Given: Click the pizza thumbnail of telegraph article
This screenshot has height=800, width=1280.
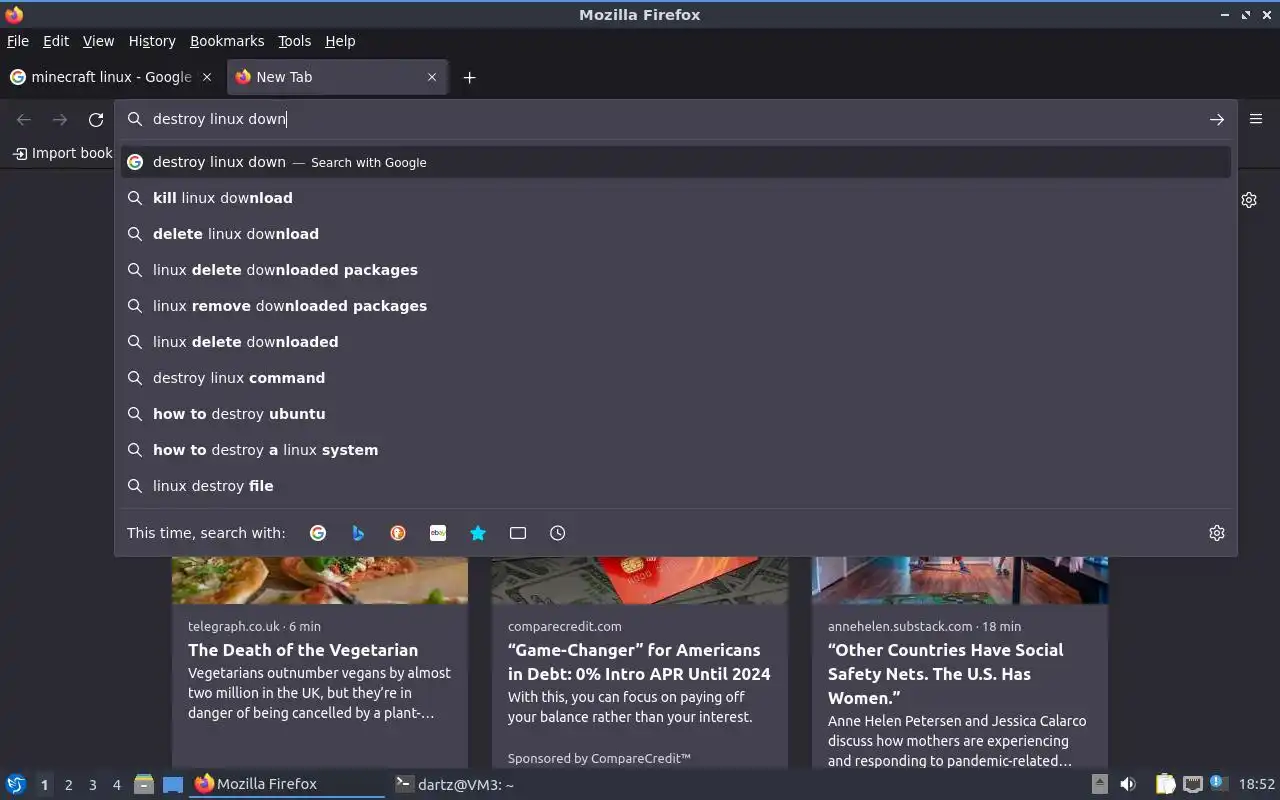Looking at the screenshot, I should pyautogui.click(x=320, y=580).
